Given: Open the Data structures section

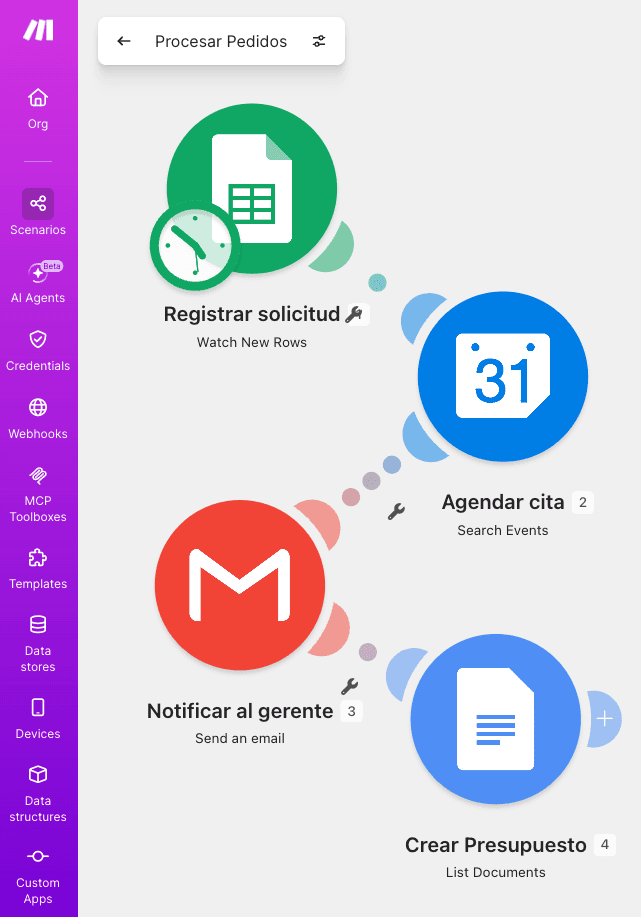Looking at the screenshot, I should pyautogui.click(x=38, y=794).
